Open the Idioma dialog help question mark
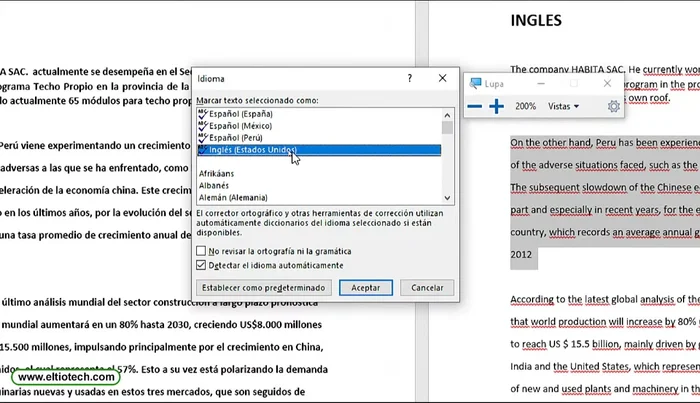Screen dimensions: 700x403 pyautogui.click(x=410, y=79)
